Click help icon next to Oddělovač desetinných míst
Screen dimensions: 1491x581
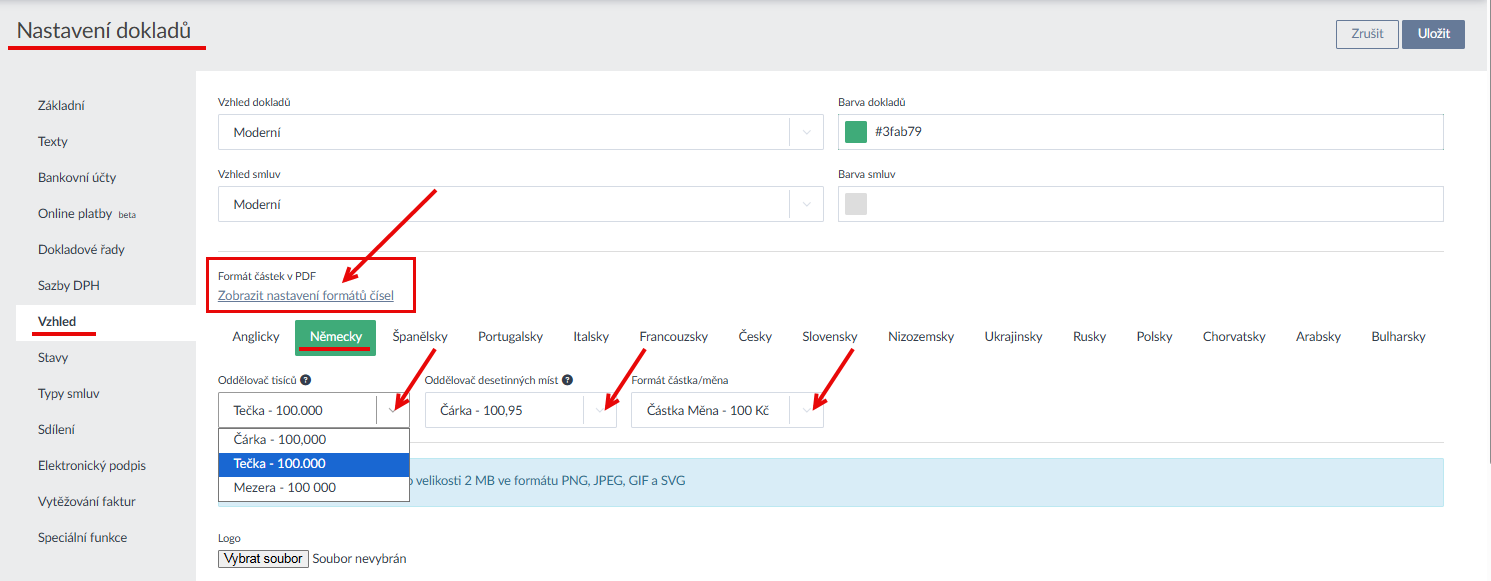(567, 380)
